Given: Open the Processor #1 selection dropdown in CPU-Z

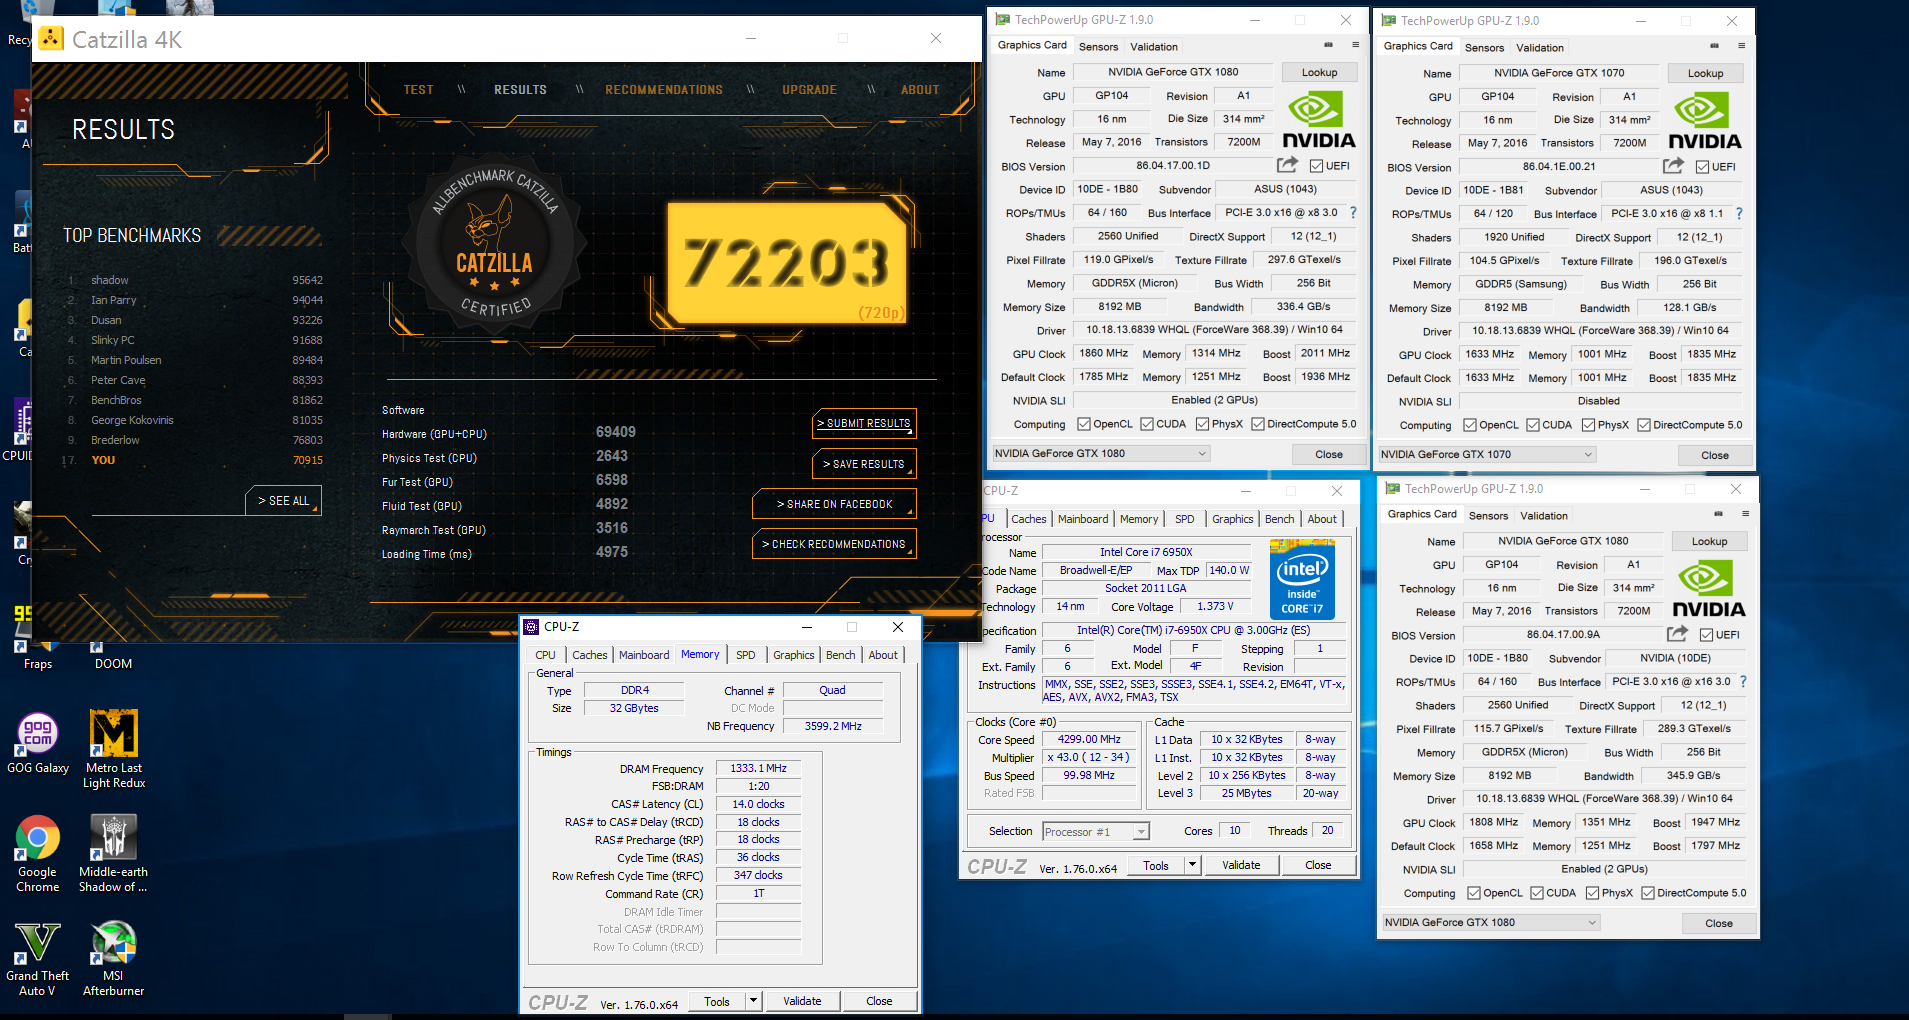Looking at the screenshot, I should [1095, 832].
